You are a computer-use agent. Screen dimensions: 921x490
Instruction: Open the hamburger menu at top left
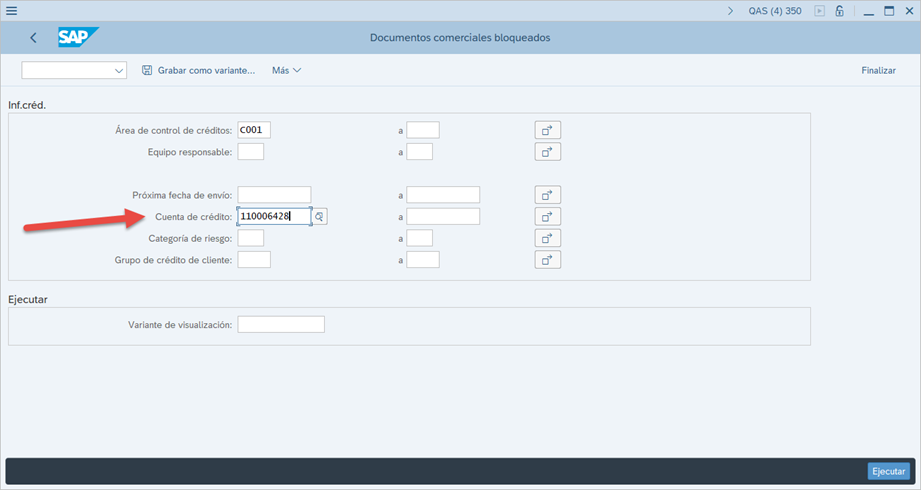(11, 11)
